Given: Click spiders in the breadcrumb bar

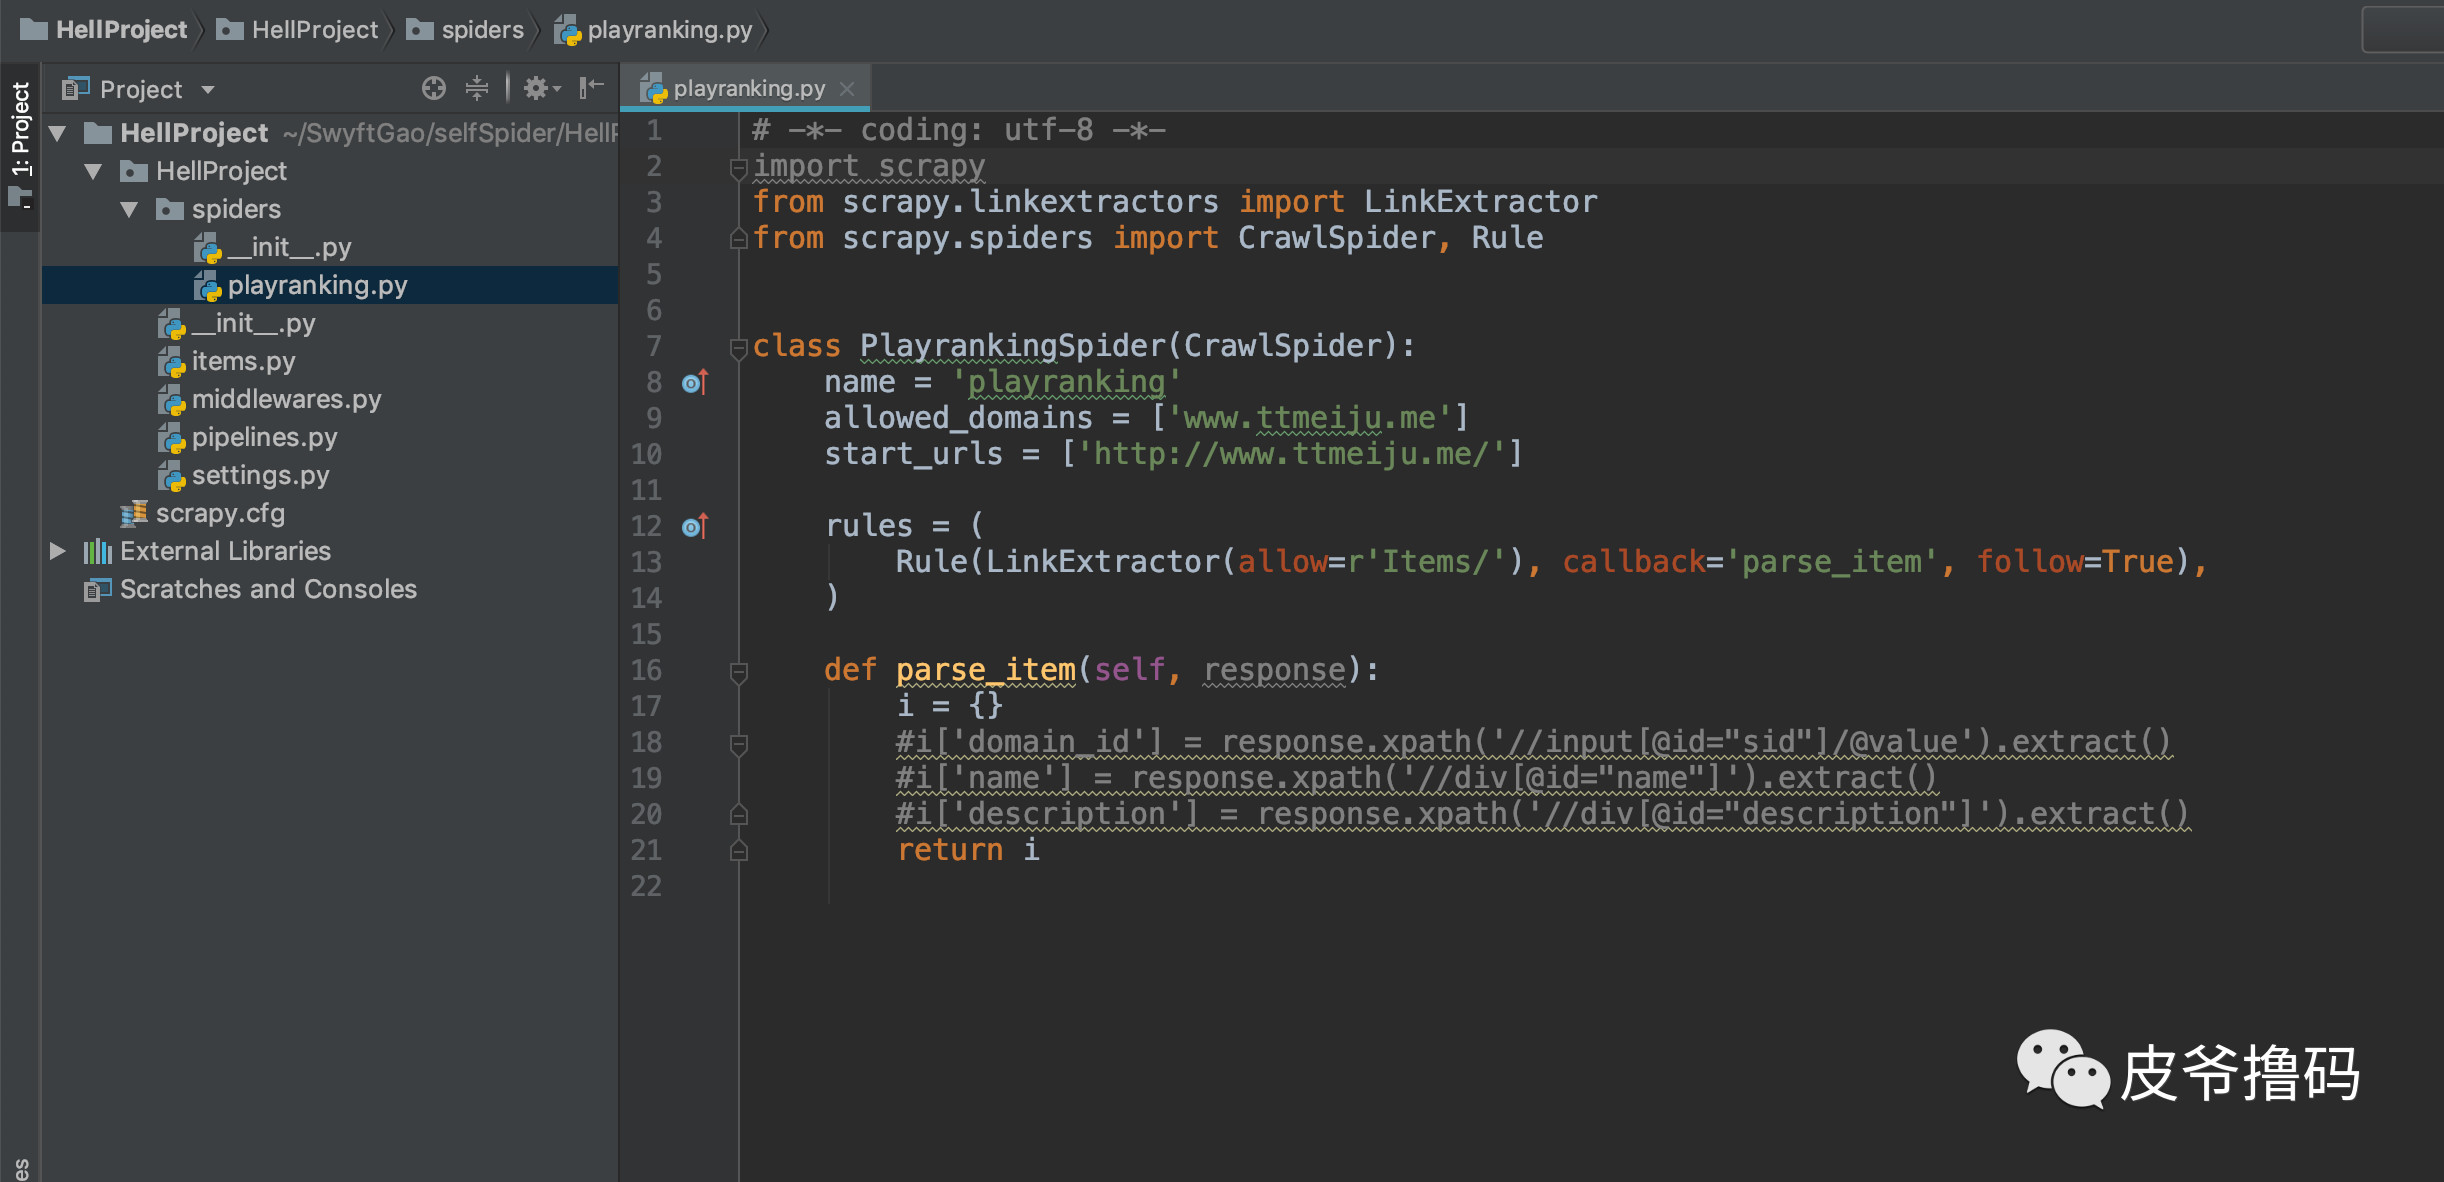Looking at the screenshot, I should [x=481, y=30].
